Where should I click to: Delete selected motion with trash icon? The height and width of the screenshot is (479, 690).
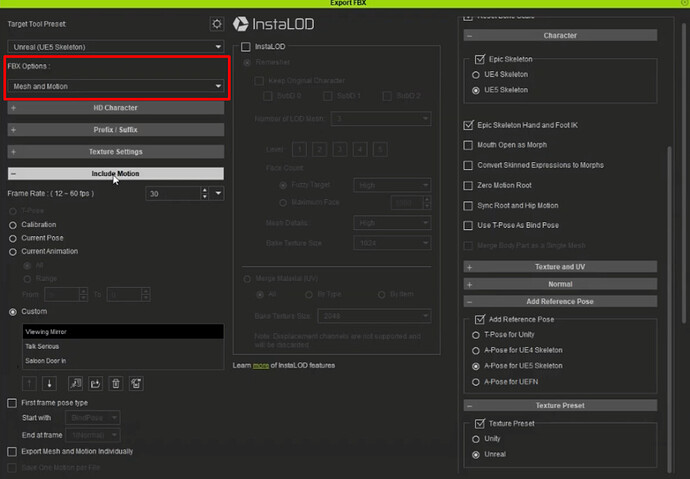click(116, 384)
